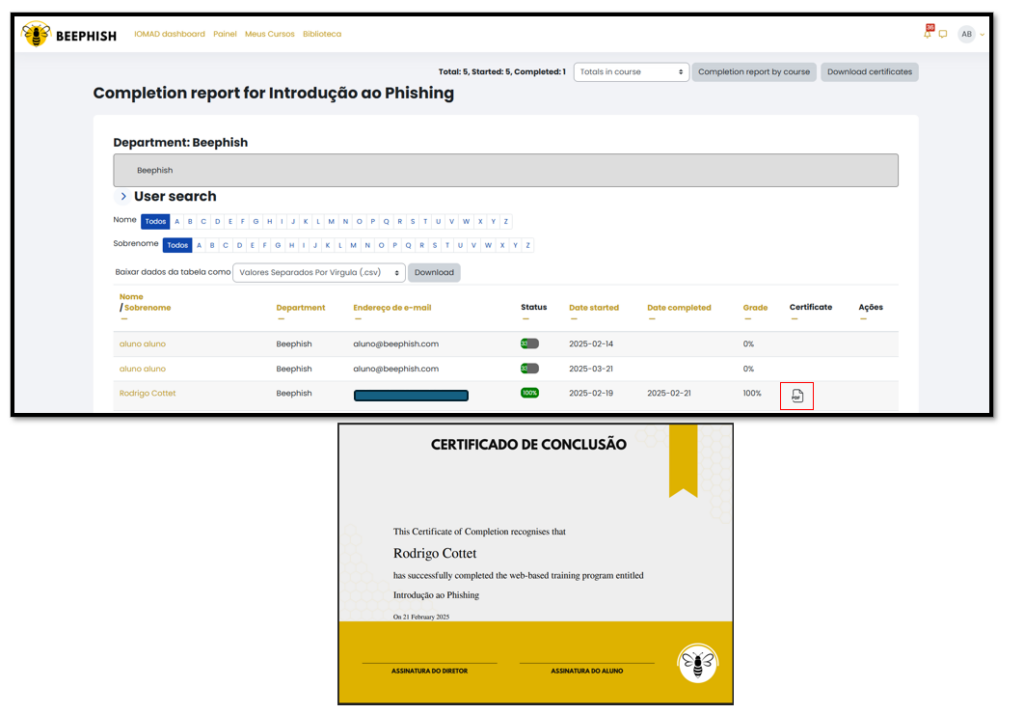Sort table by Date started column
The image size is (1024, 714).
[594, 308]
